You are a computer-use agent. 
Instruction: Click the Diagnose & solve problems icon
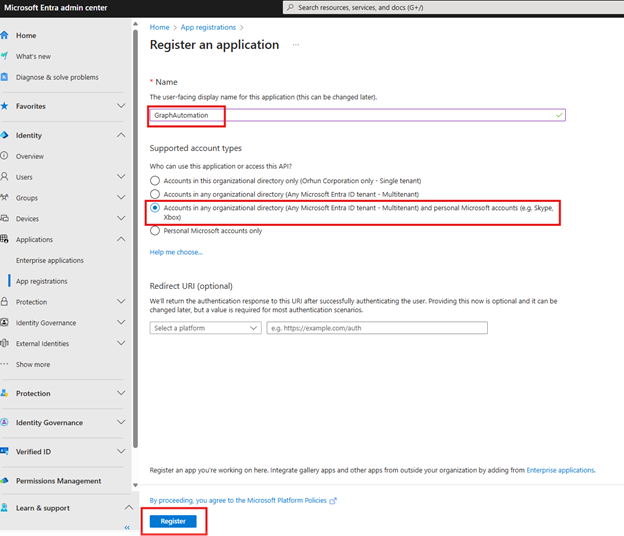click(x=5, y=77)
